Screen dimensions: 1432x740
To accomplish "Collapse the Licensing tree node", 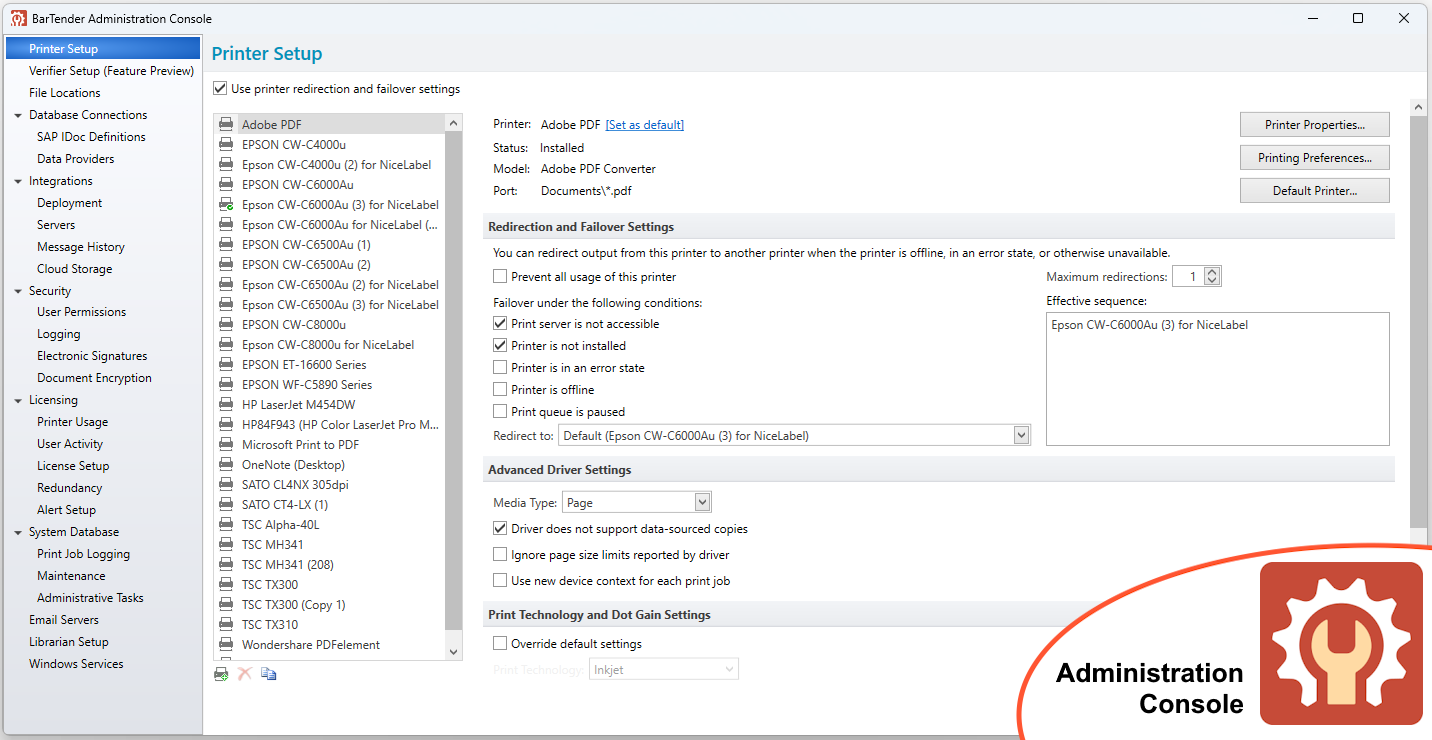I will point(18,400).
